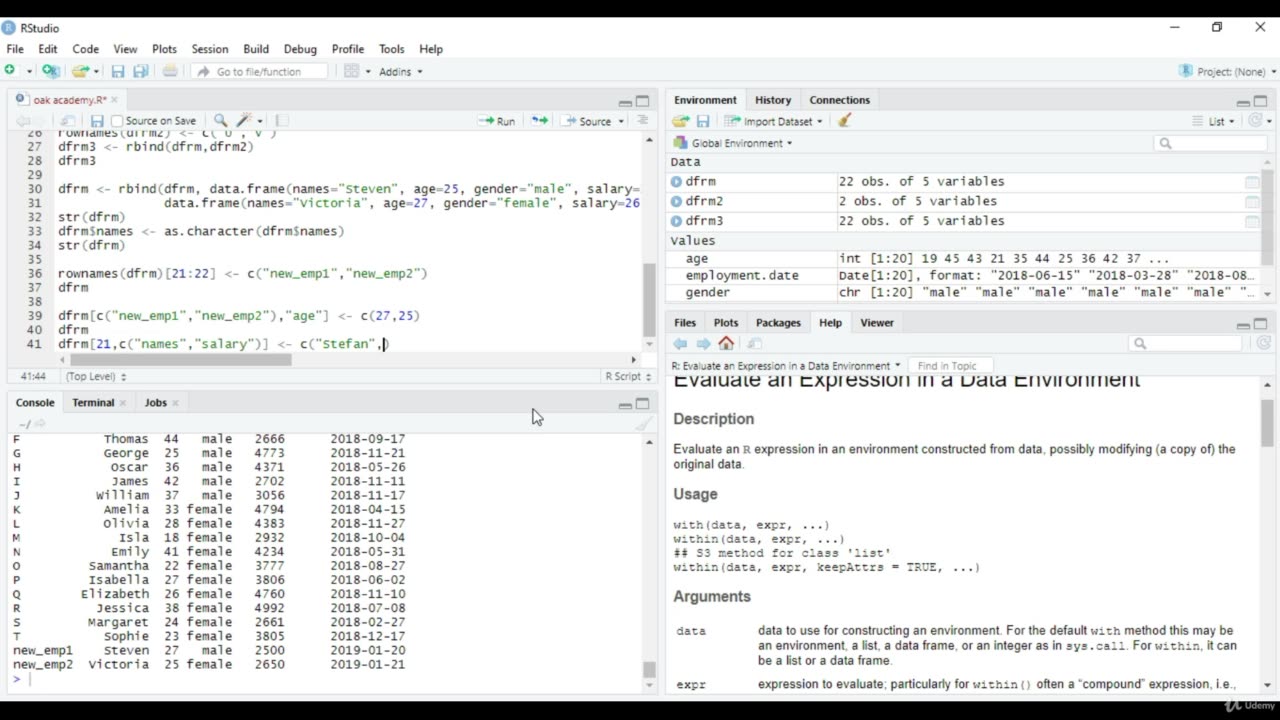Click the workspace panes grid icon
This screenshot has height=720, width=1280.
351,71
